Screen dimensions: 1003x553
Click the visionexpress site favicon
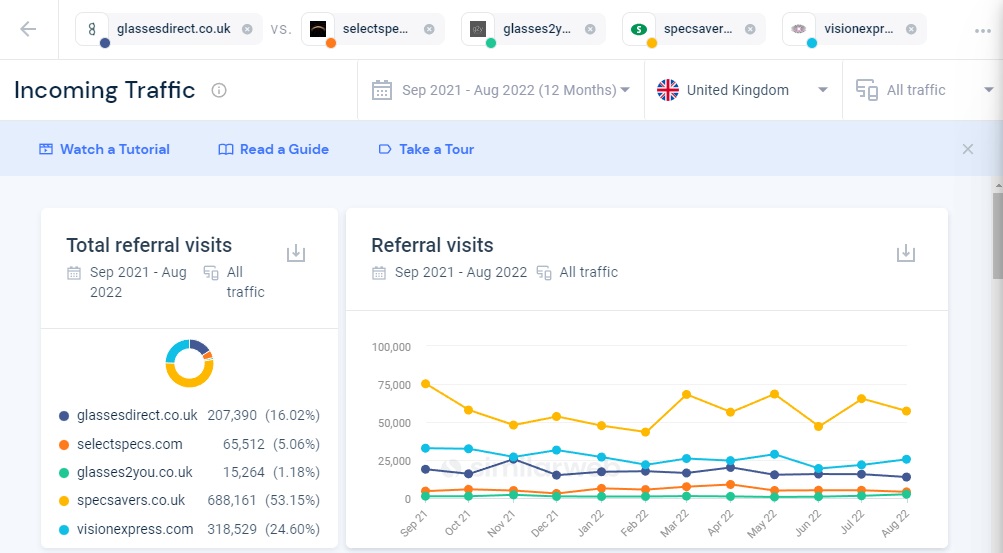798,29
